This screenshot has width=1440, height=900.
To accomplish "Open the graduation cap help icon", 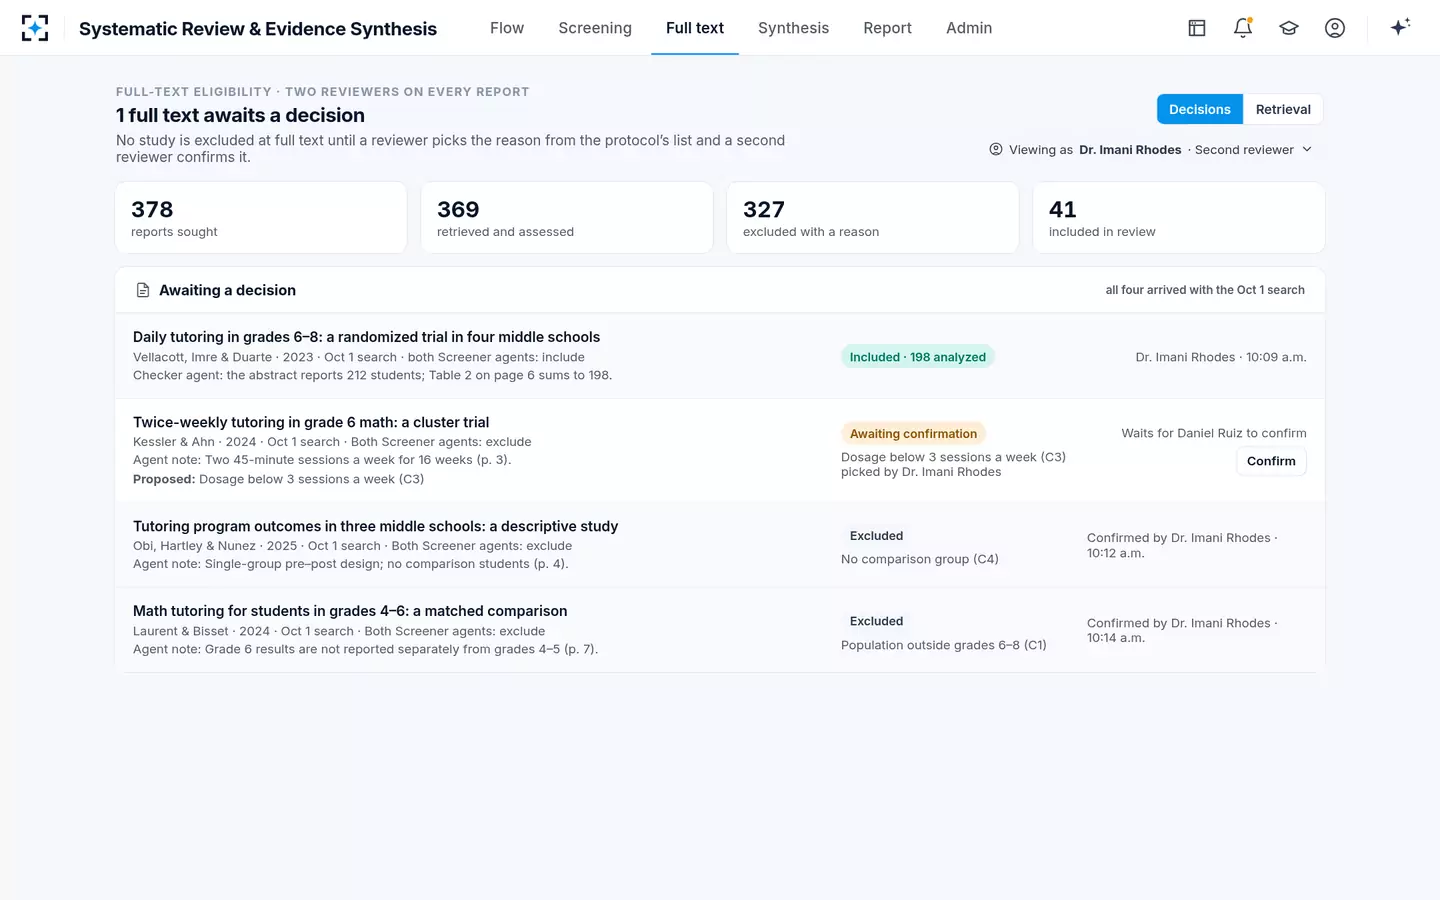I will point(1289,28).
